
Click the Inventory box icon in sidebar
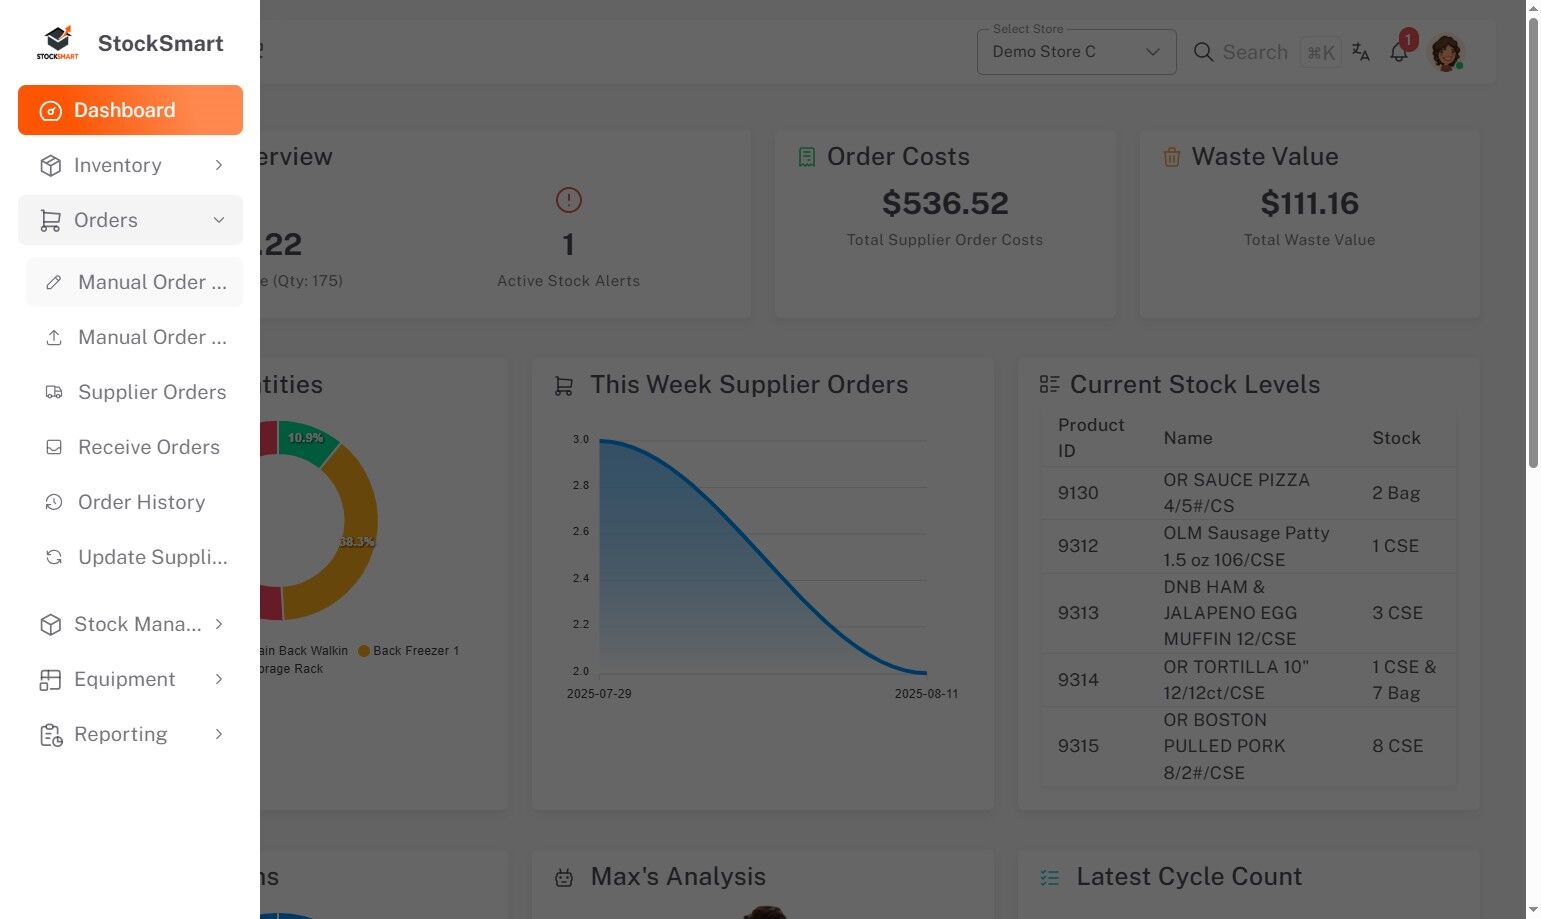click(50, 165)
